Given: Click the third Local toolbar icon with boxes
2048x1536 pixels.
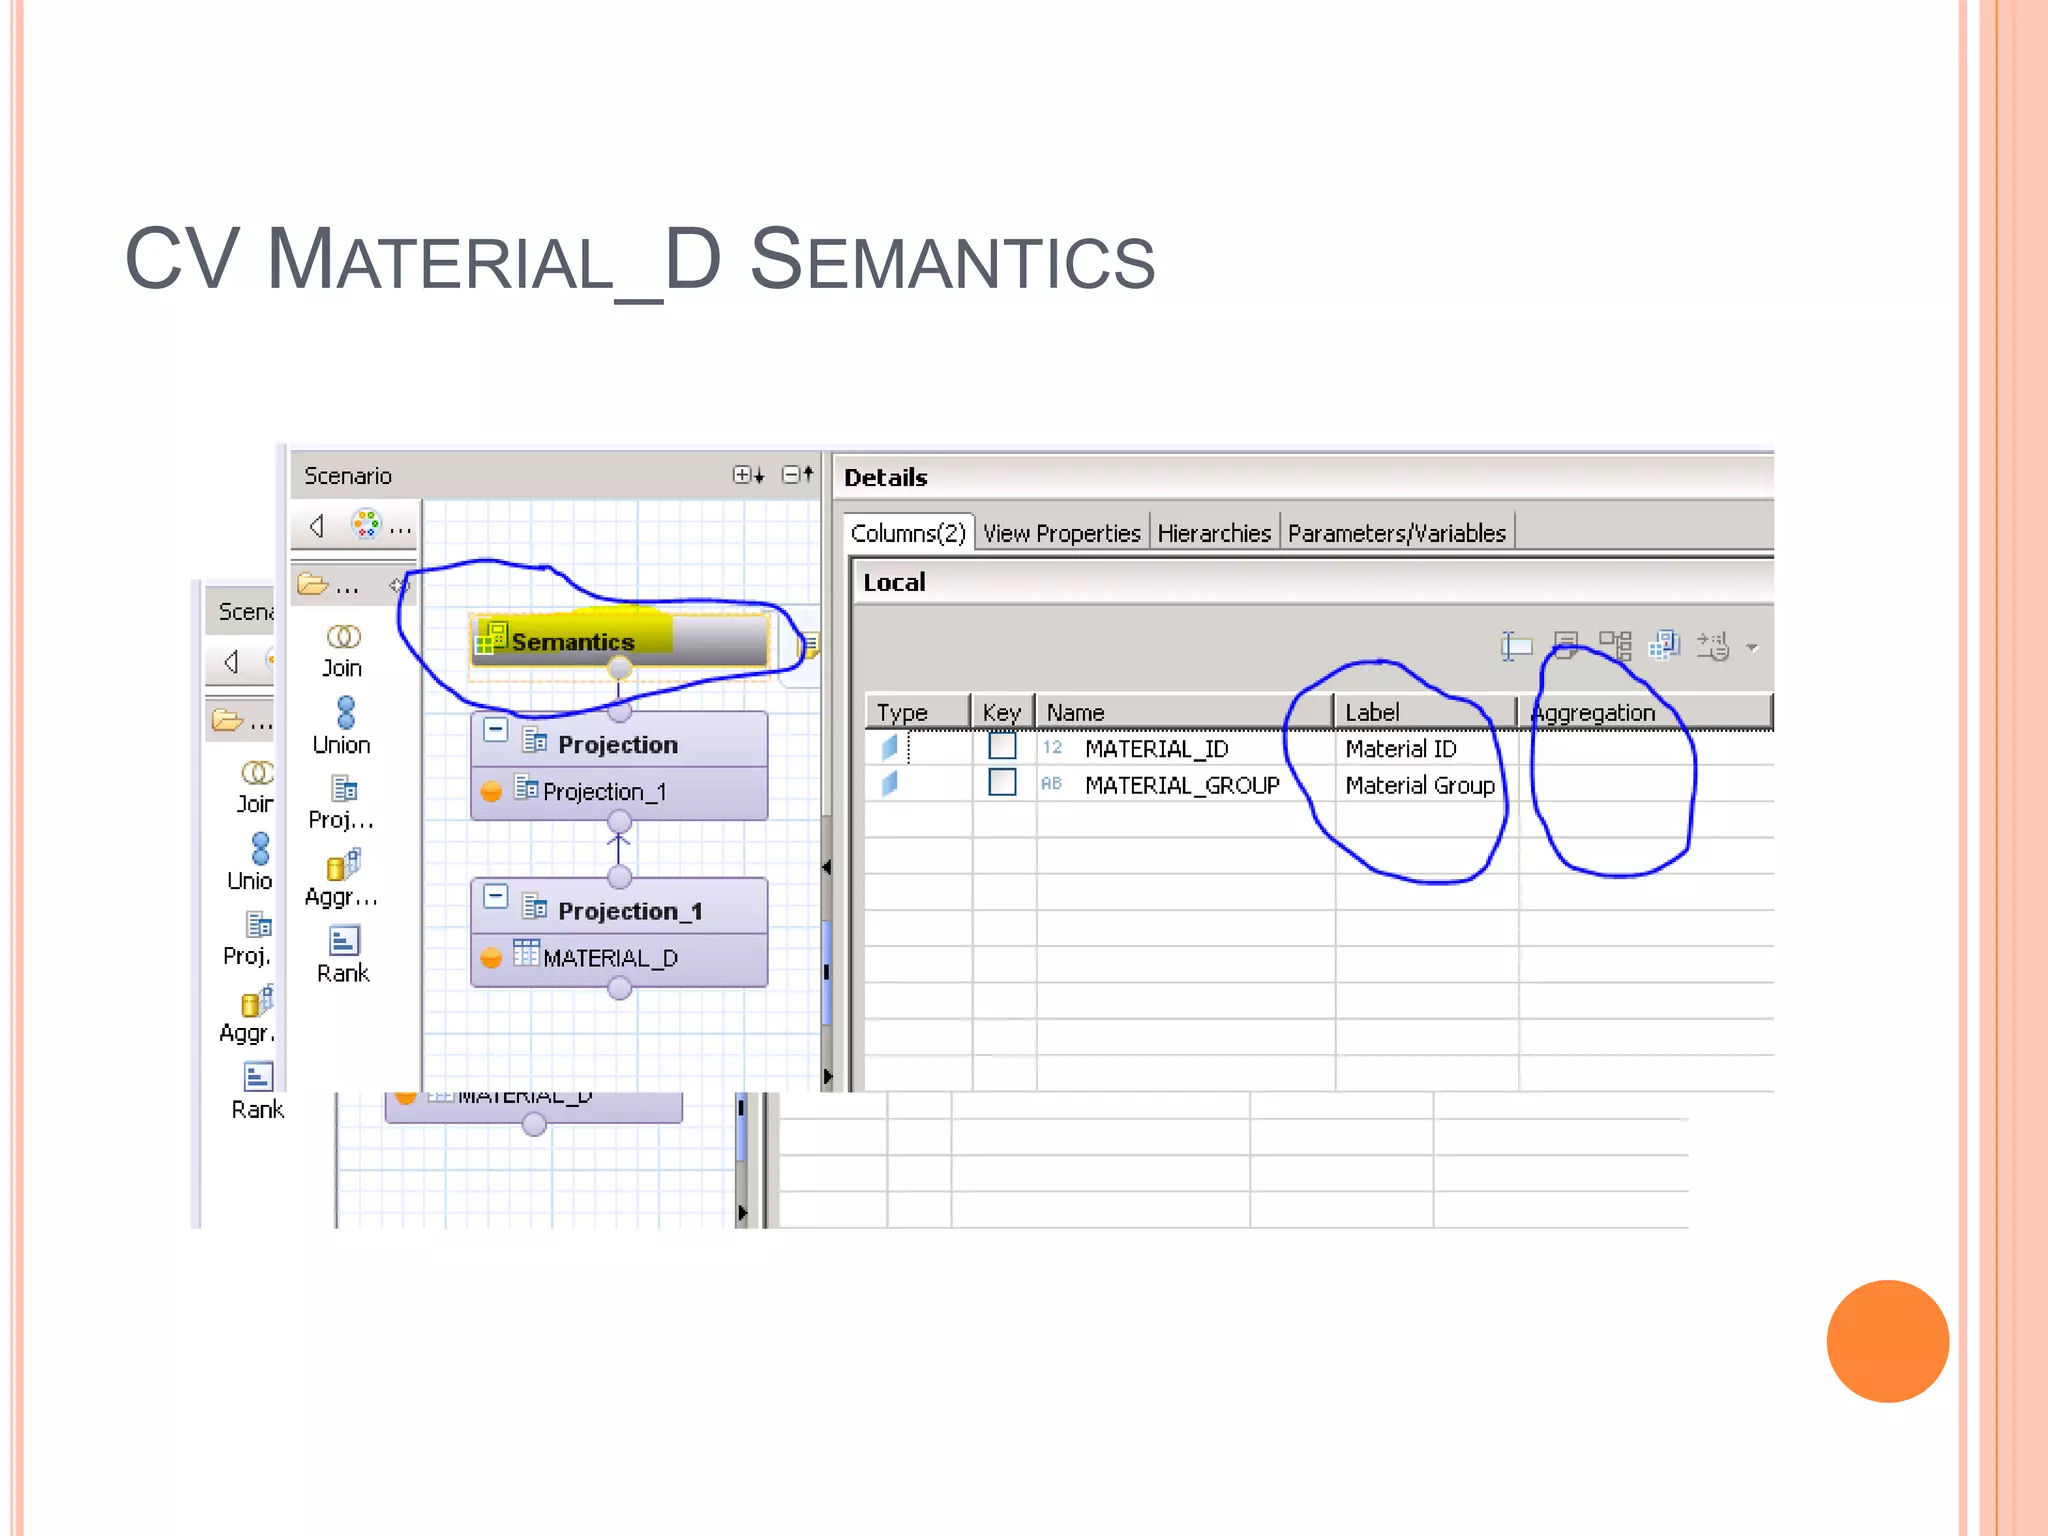Looking at the screenshot, I should tap(1615, 645).
